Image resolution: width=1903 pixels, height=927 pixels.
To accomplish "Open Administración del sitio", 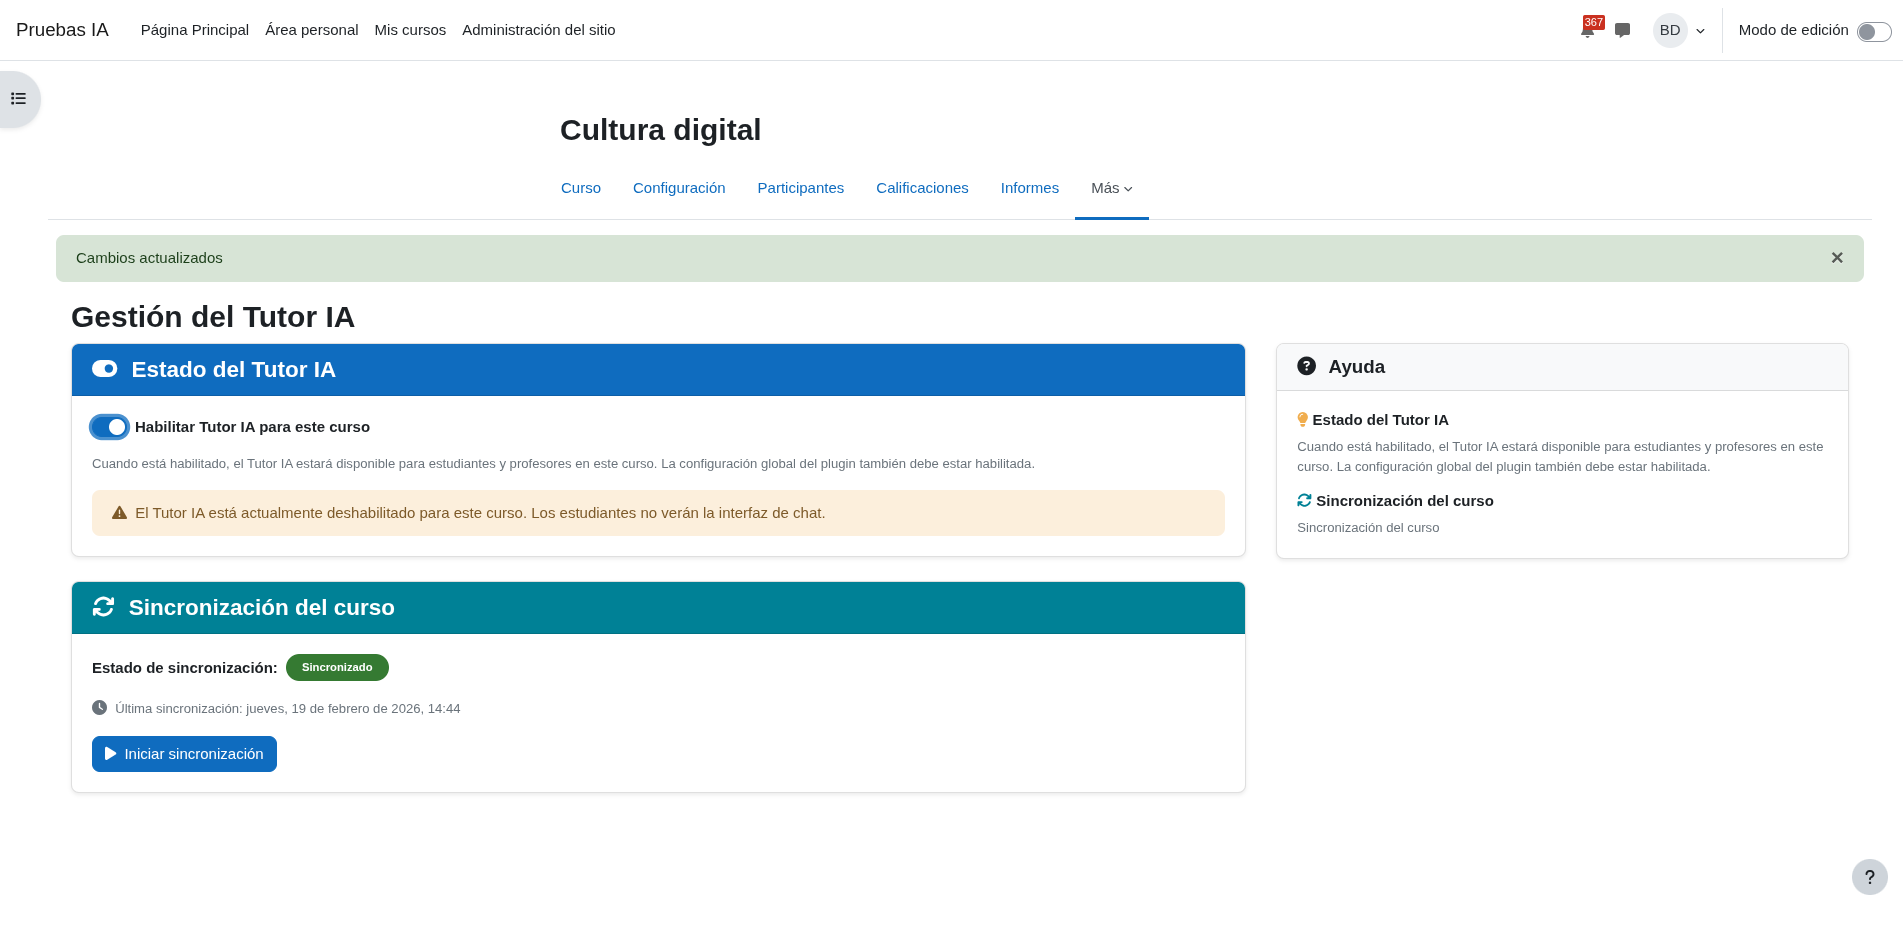I will click(x=538, y=30).
